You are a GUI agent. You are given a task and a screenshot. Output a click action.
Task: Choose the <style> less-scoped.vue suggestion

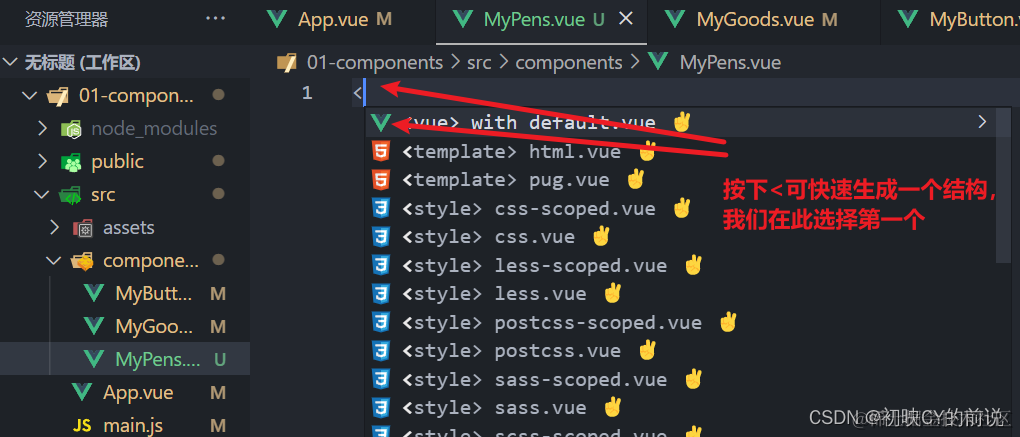coord(679,265)
